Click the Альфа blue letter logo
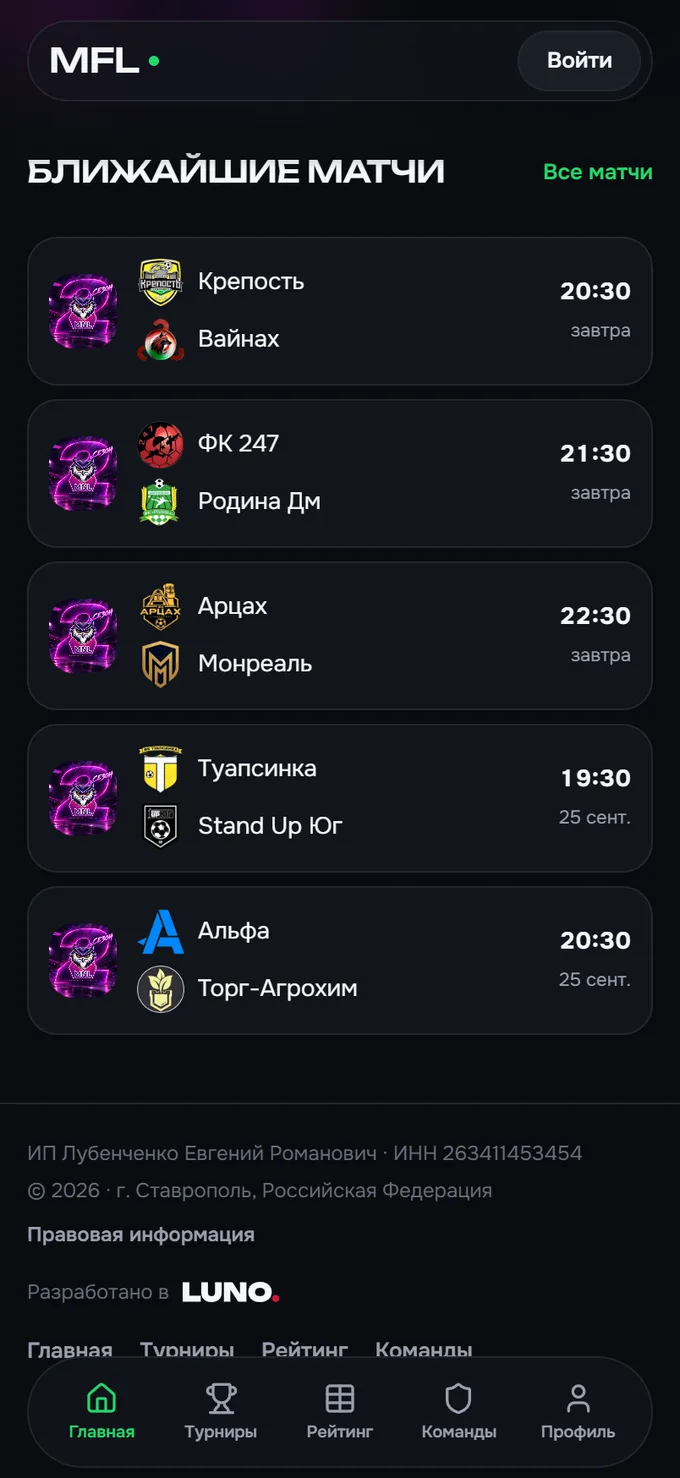The width and height of the screenshot is (680, 1478). pyautogui.click(x=160, y=931)
